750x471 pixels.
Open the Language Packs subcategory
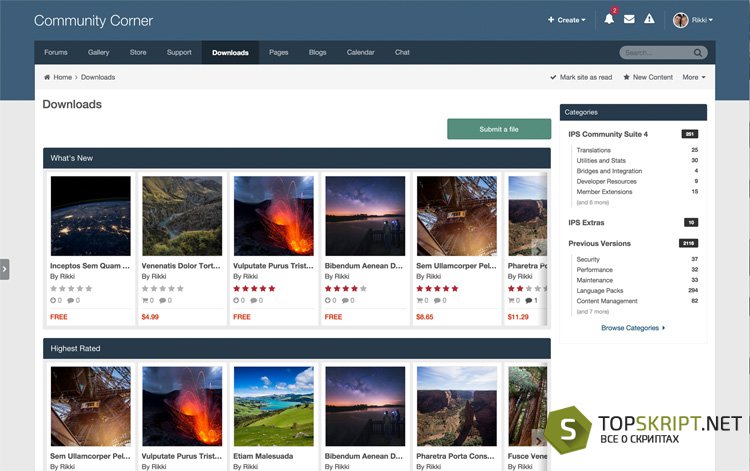600,291
